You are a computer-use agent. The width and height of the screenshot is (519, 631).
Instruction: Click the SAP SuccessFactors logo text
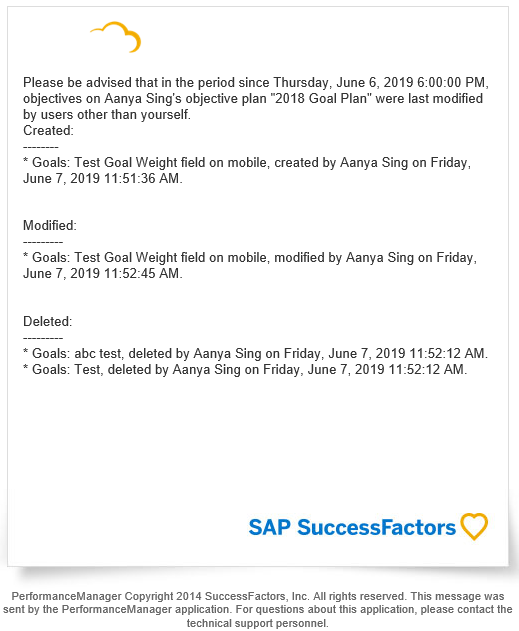(x=352, y=528)
